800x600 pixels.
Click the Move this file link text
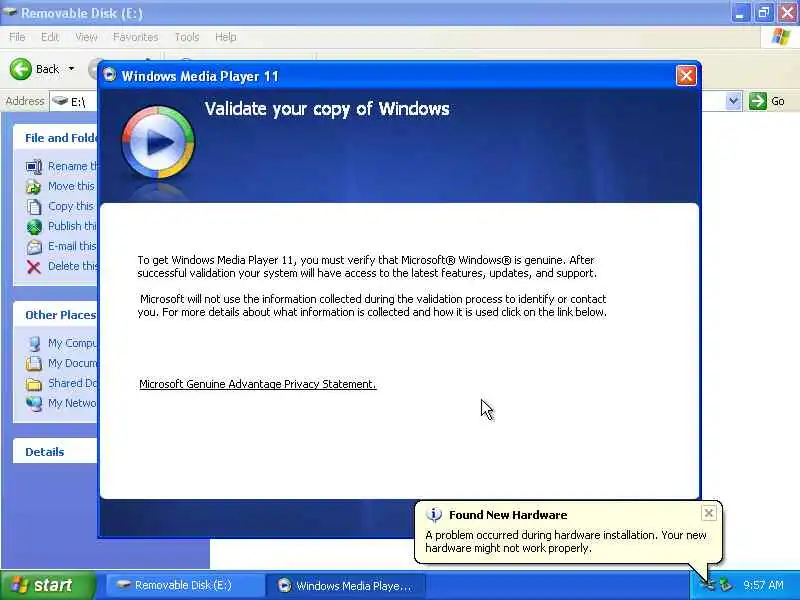72,186
